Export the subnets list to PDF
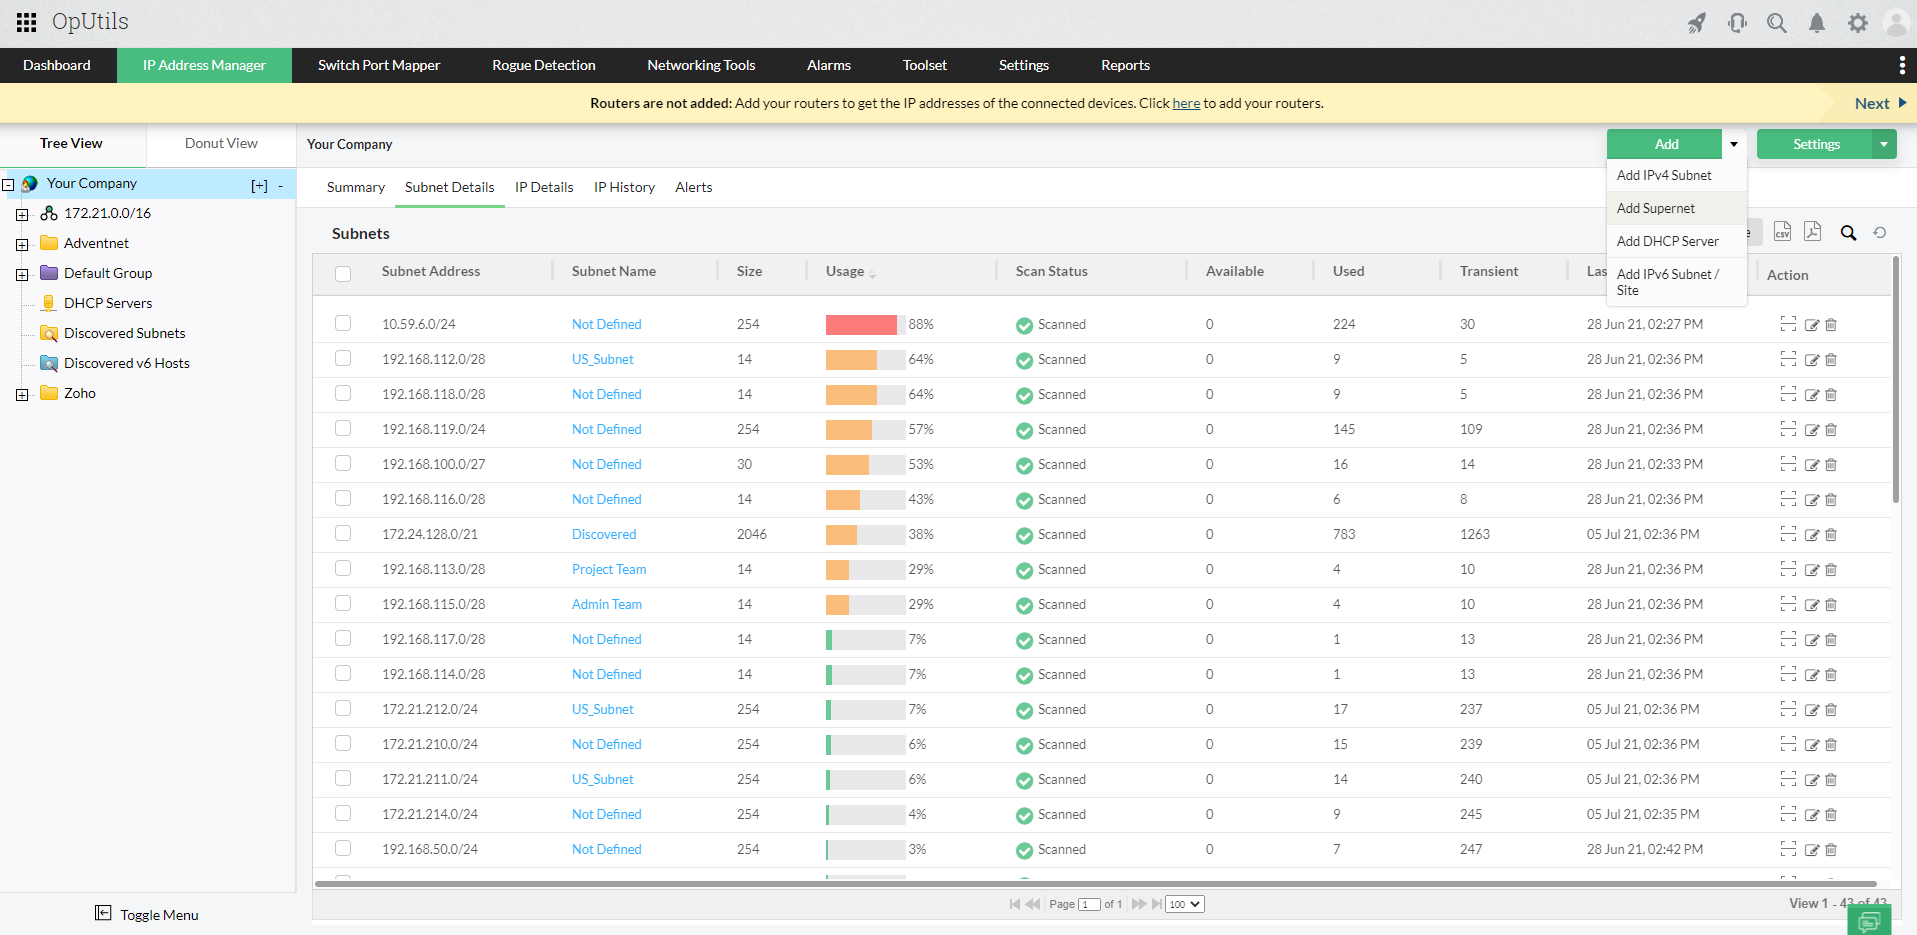This screenshot has height=935, width=1917. coord(1812,231)
